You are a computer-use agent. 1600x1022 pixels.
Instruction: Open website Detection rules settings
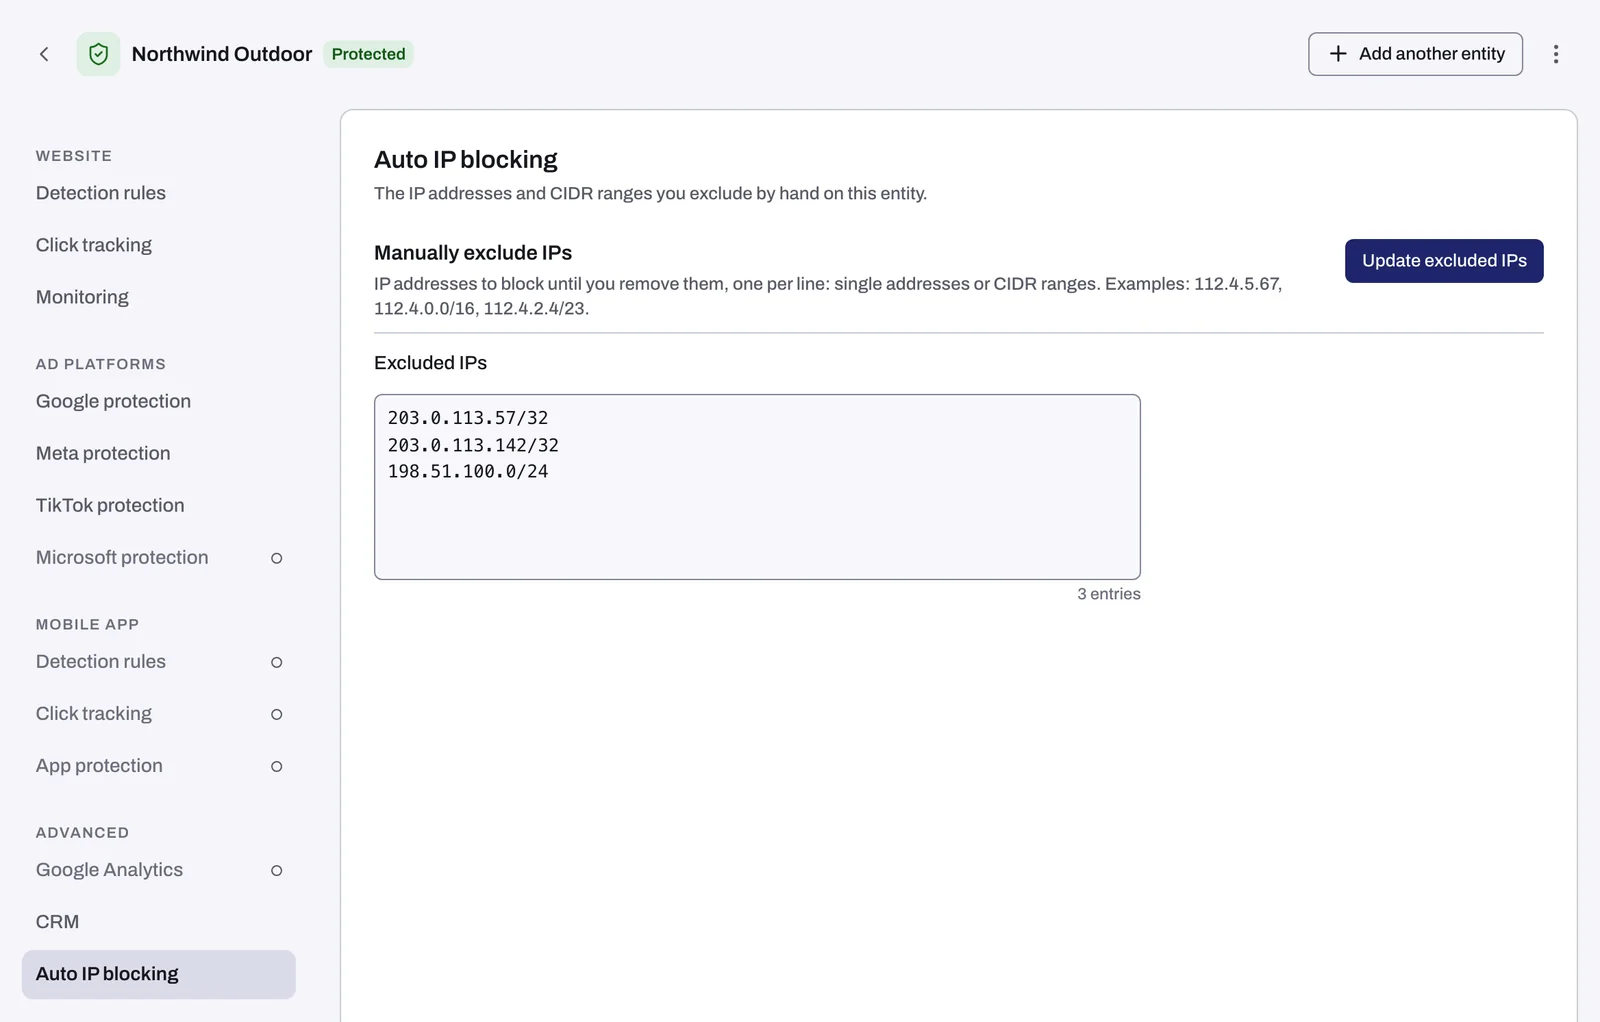point(101,193)
